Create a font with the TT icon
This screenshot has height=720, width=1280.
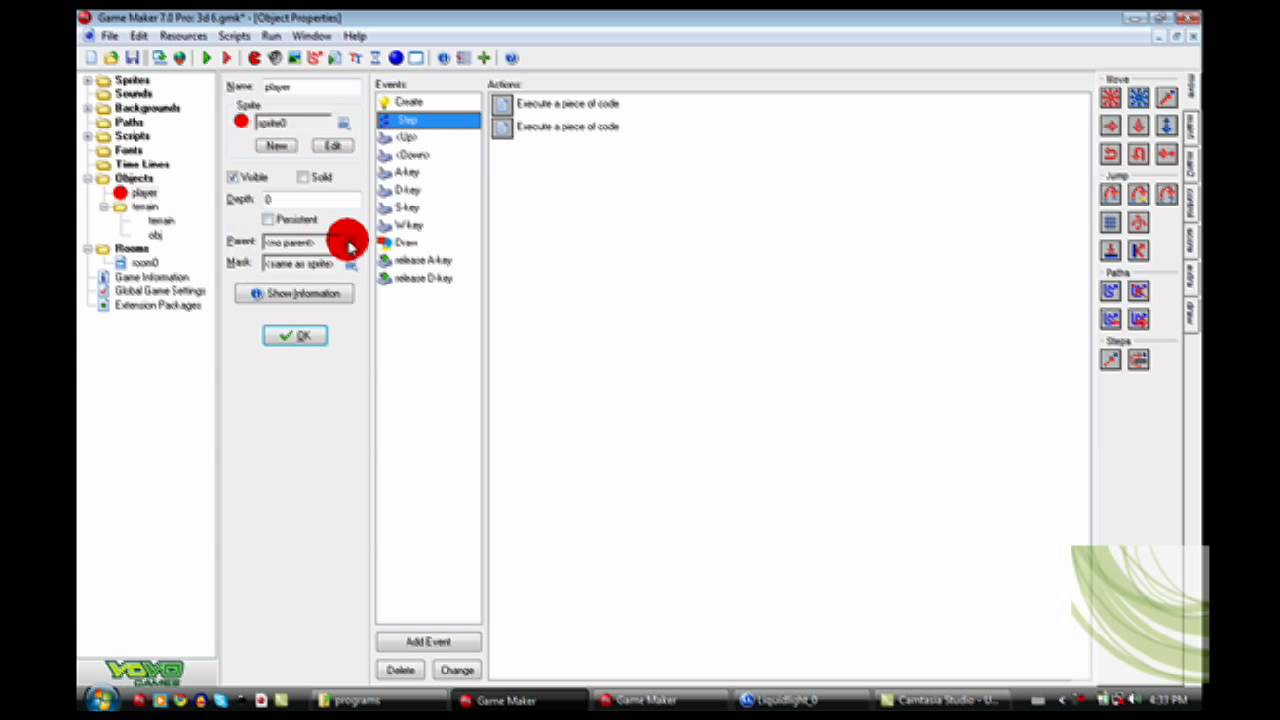[355, 58]
